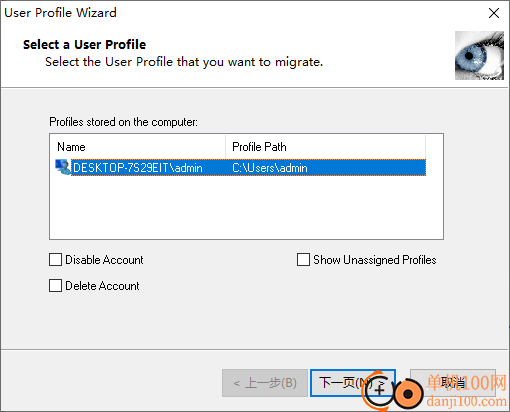Click the circular plus cursor overlay icon
Image resolution: width=510 pixels, height=412 pixels.
pyautogui.click(x=378, y=390)
